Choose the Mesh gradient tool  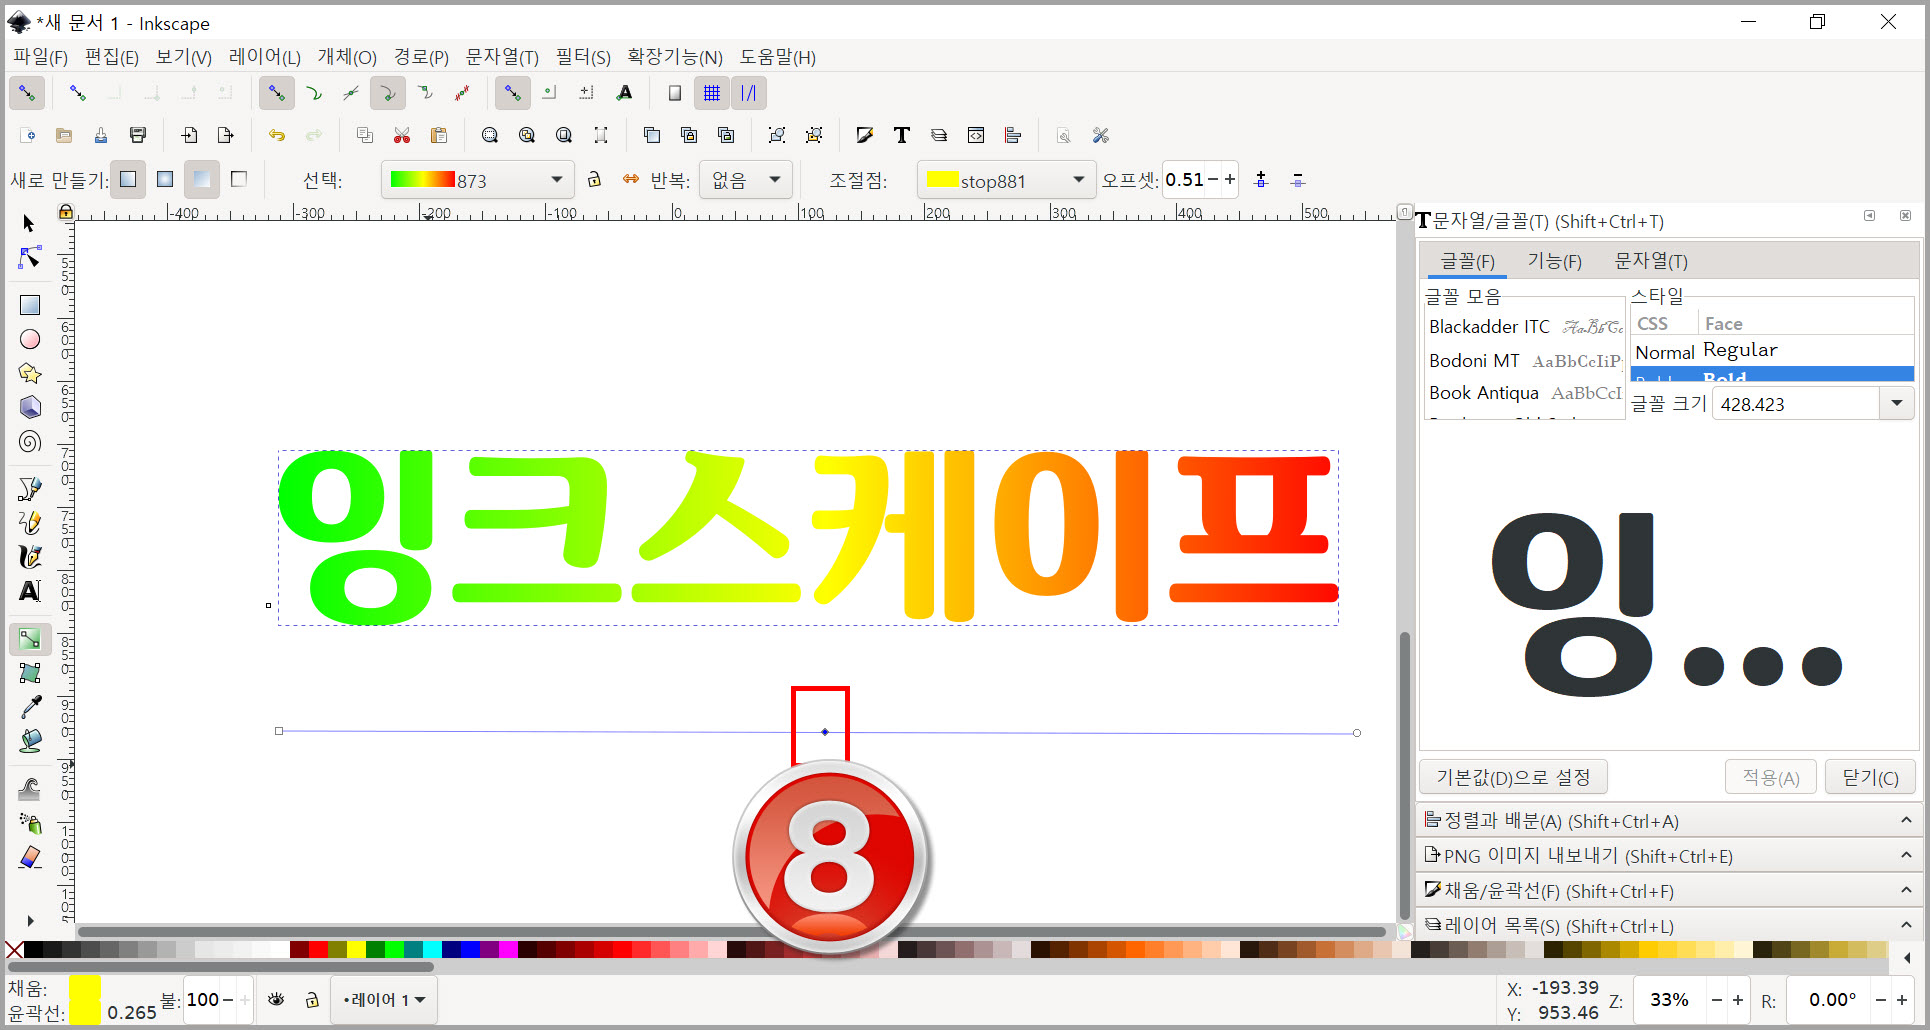(30, 673)
